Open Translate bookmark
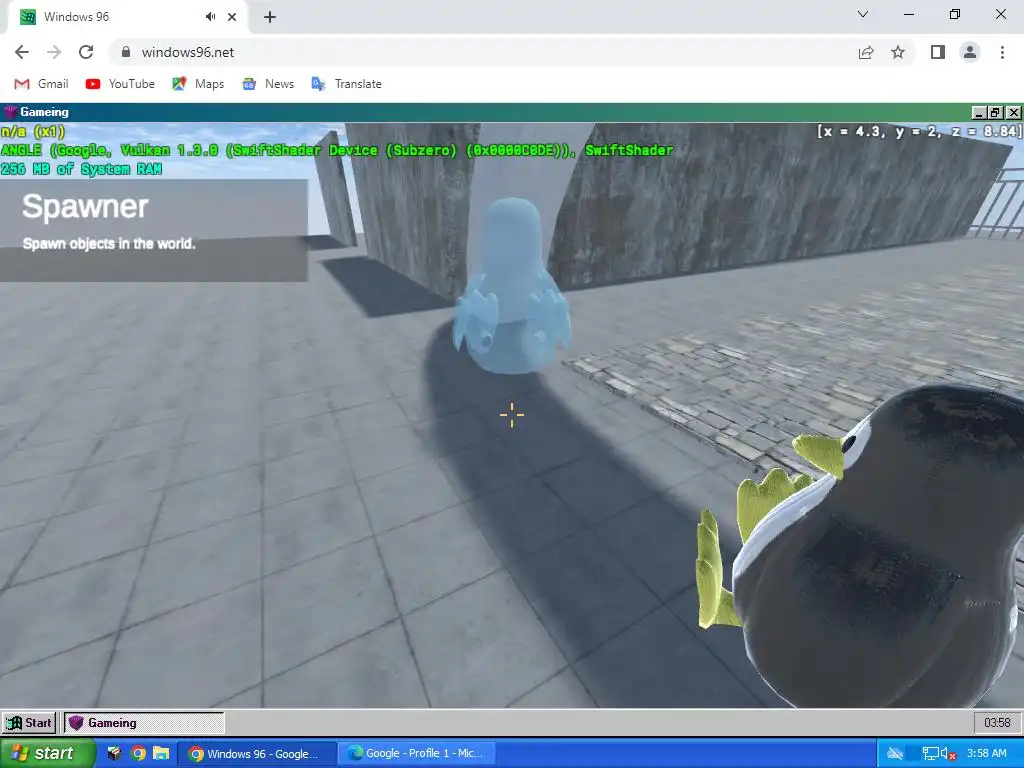 point(347,84)
